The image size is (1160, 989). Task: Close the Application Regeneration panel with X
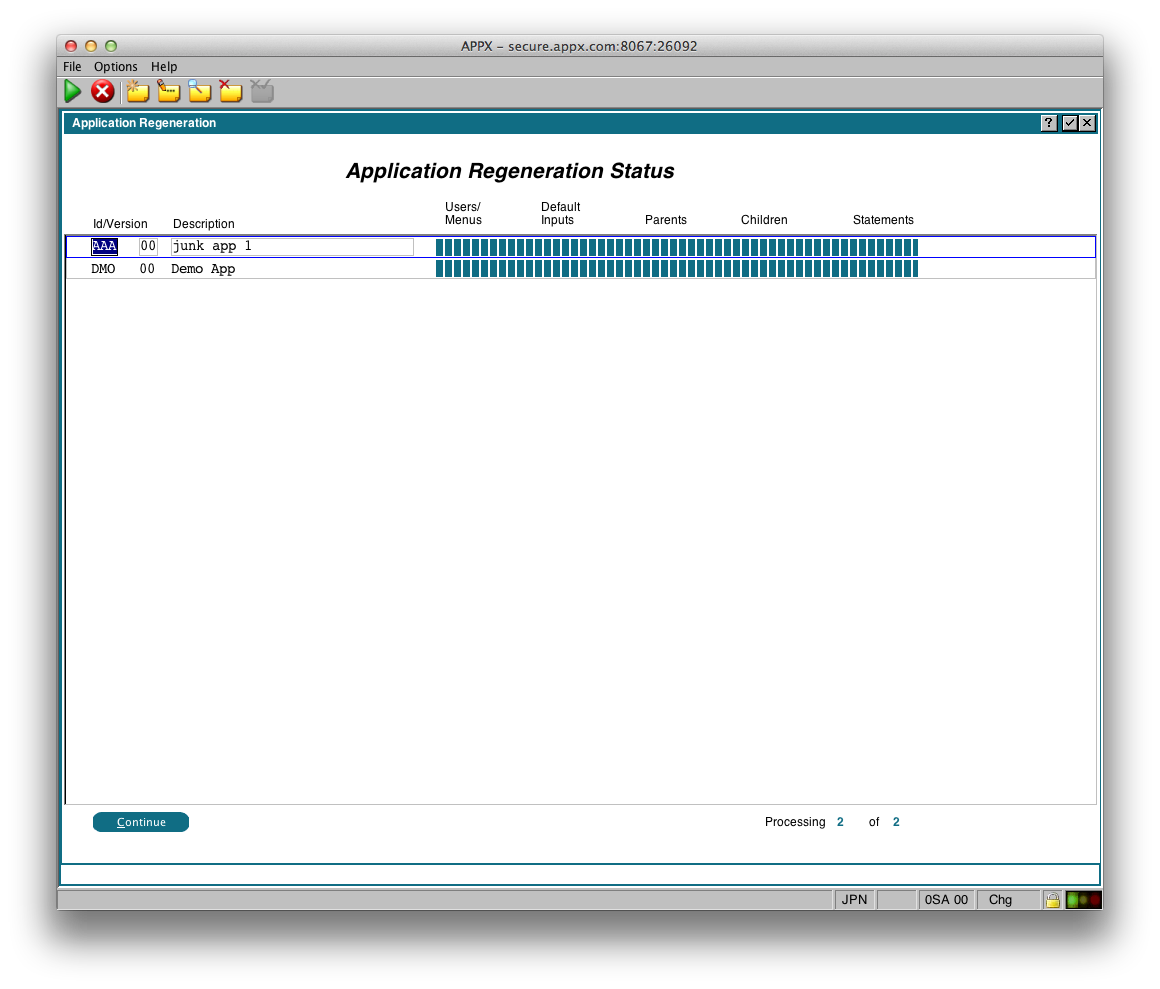pyautogui.click(x=1087, y=123)
